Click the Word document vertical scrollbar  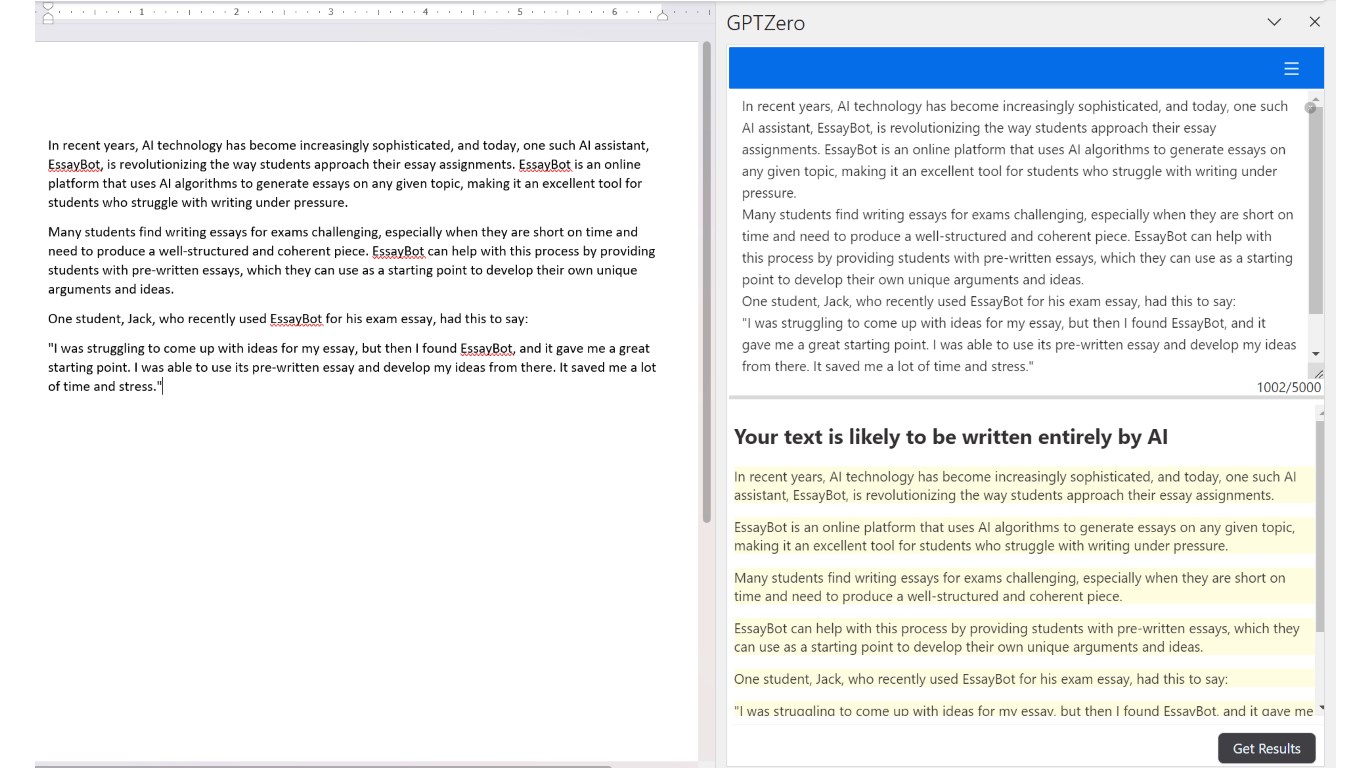[x=707, y=282]
